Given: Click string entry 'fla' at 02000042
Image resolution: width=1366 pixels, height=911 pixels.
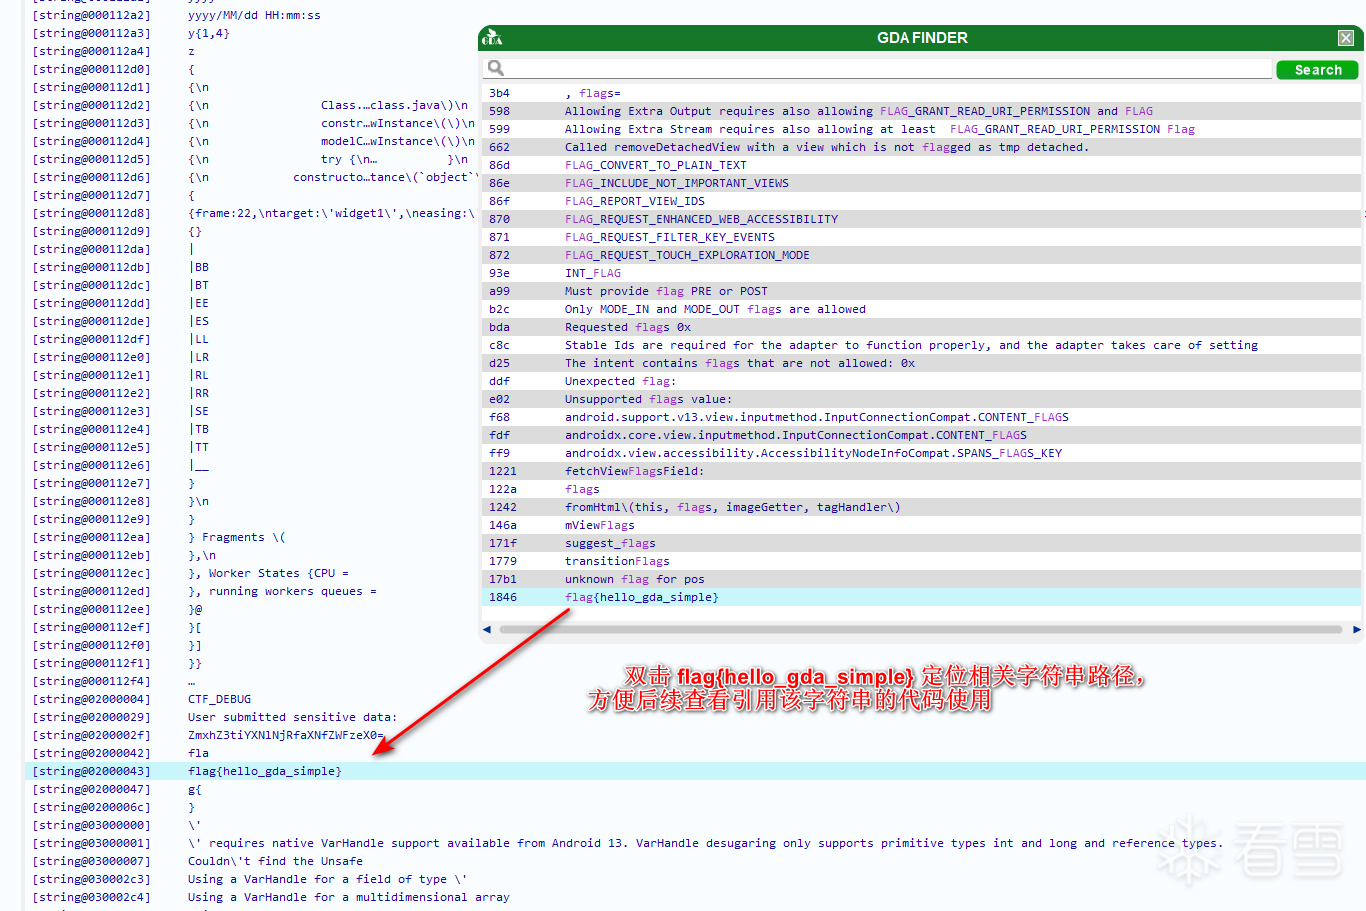Looking at the screenshot, I should coord(198,753).
